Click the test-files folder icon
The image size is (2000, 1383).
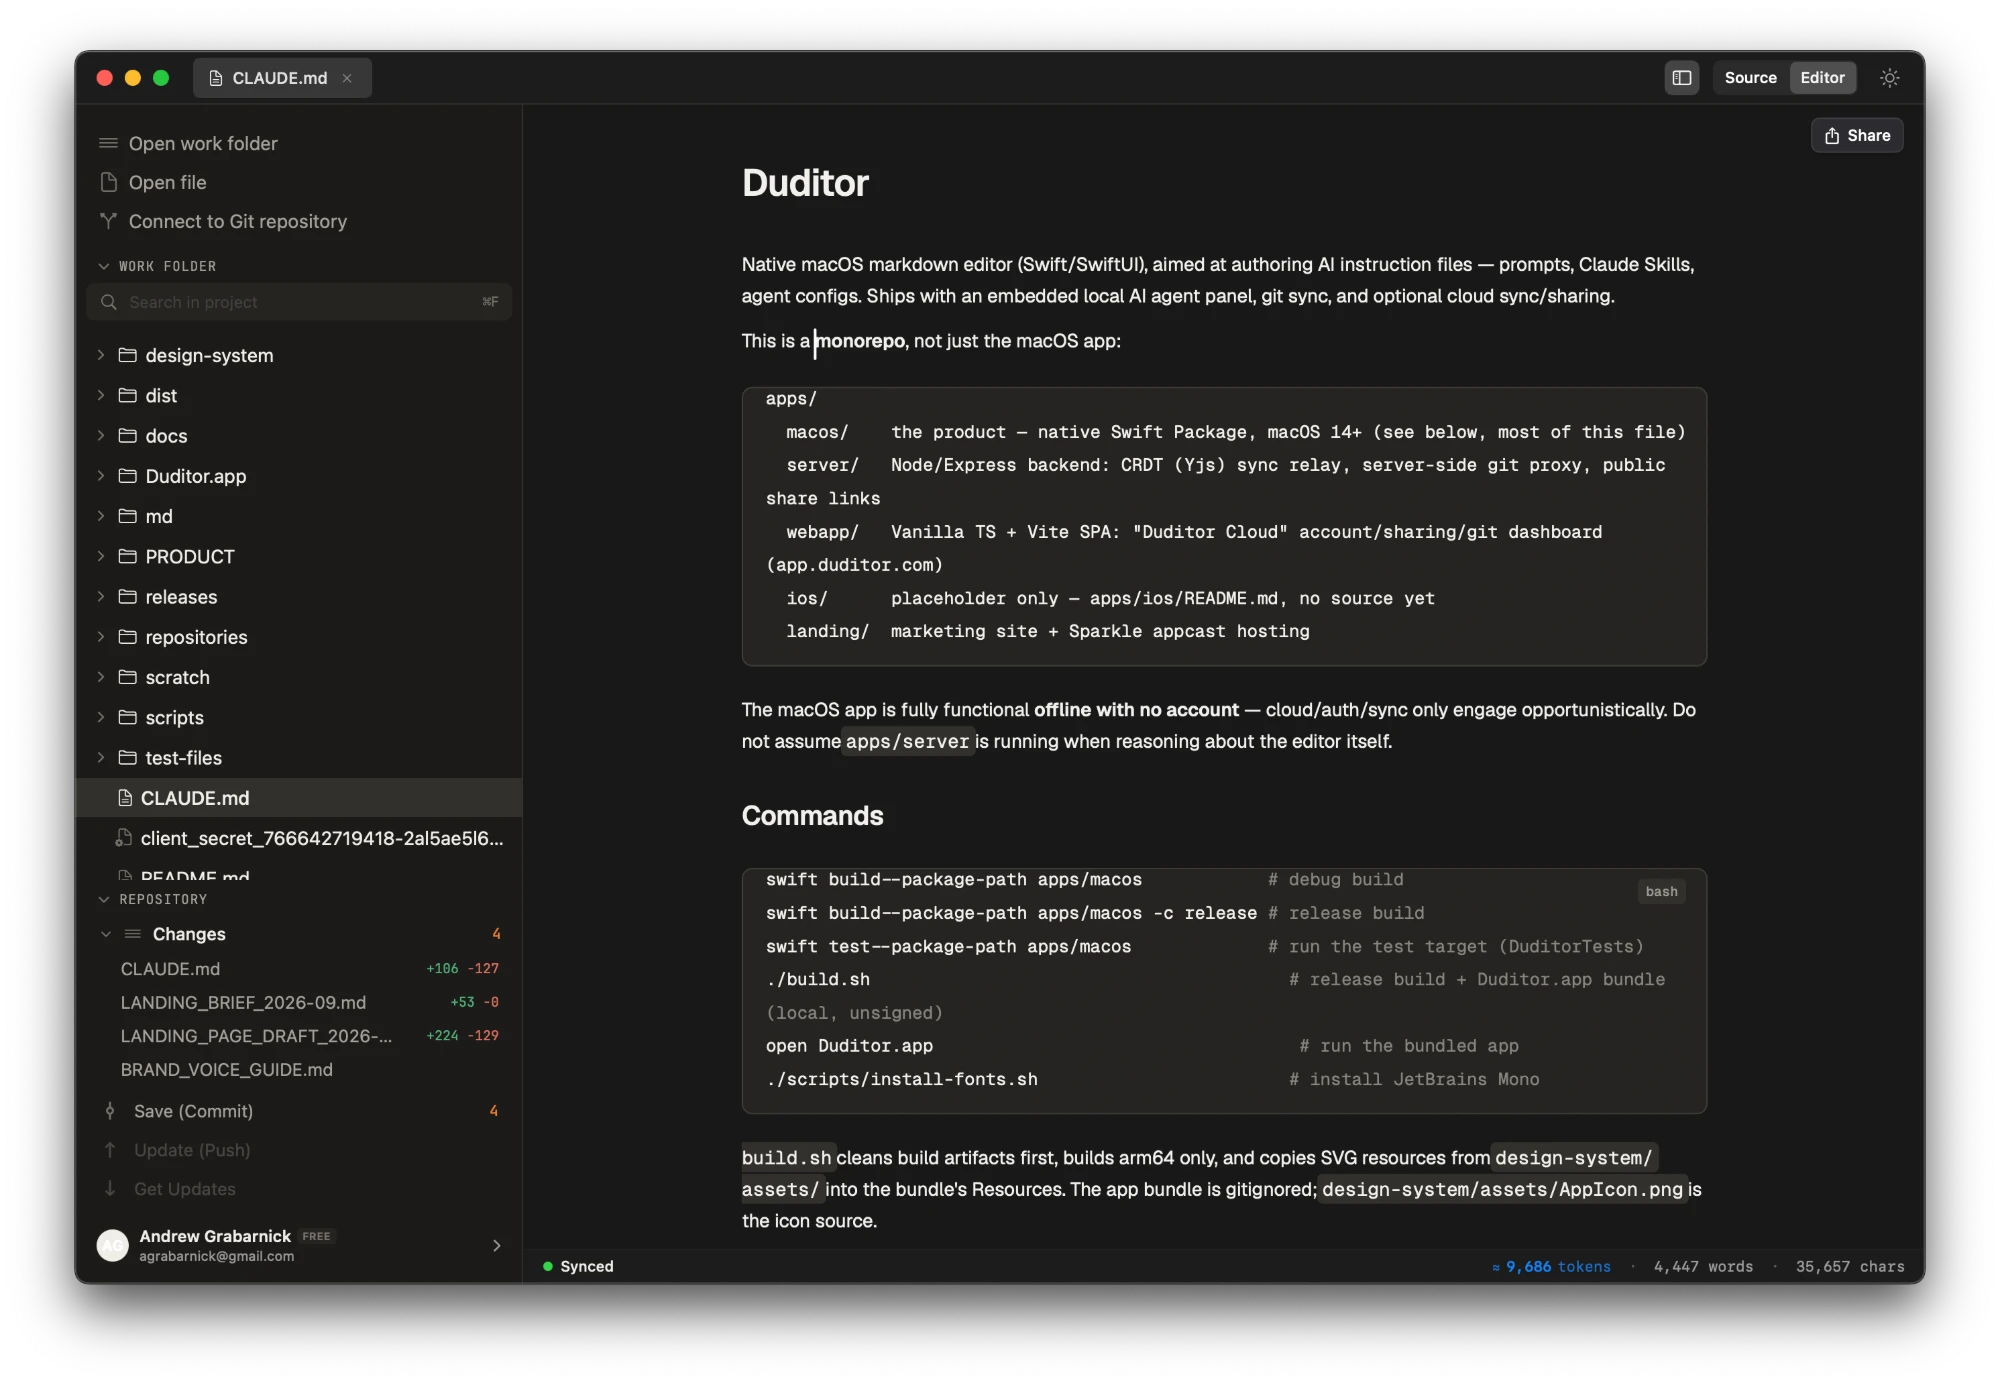pyautogui.click(x=127, y=757)
